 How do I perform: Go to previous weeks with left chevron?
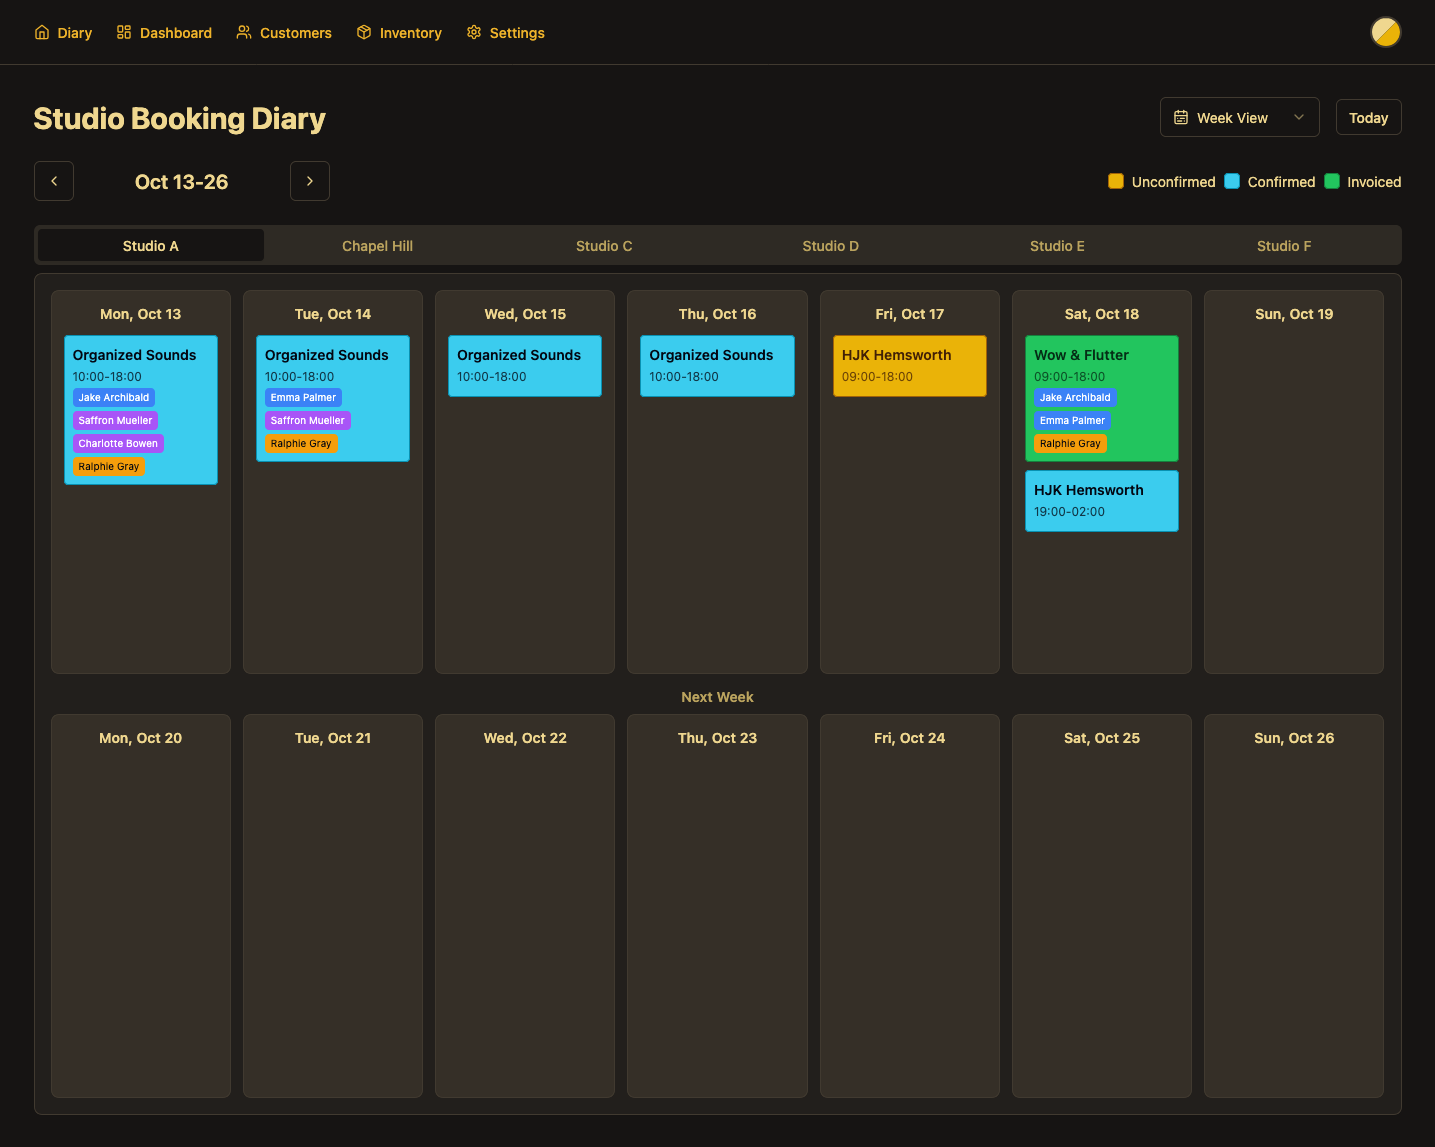tap(54, 181)
